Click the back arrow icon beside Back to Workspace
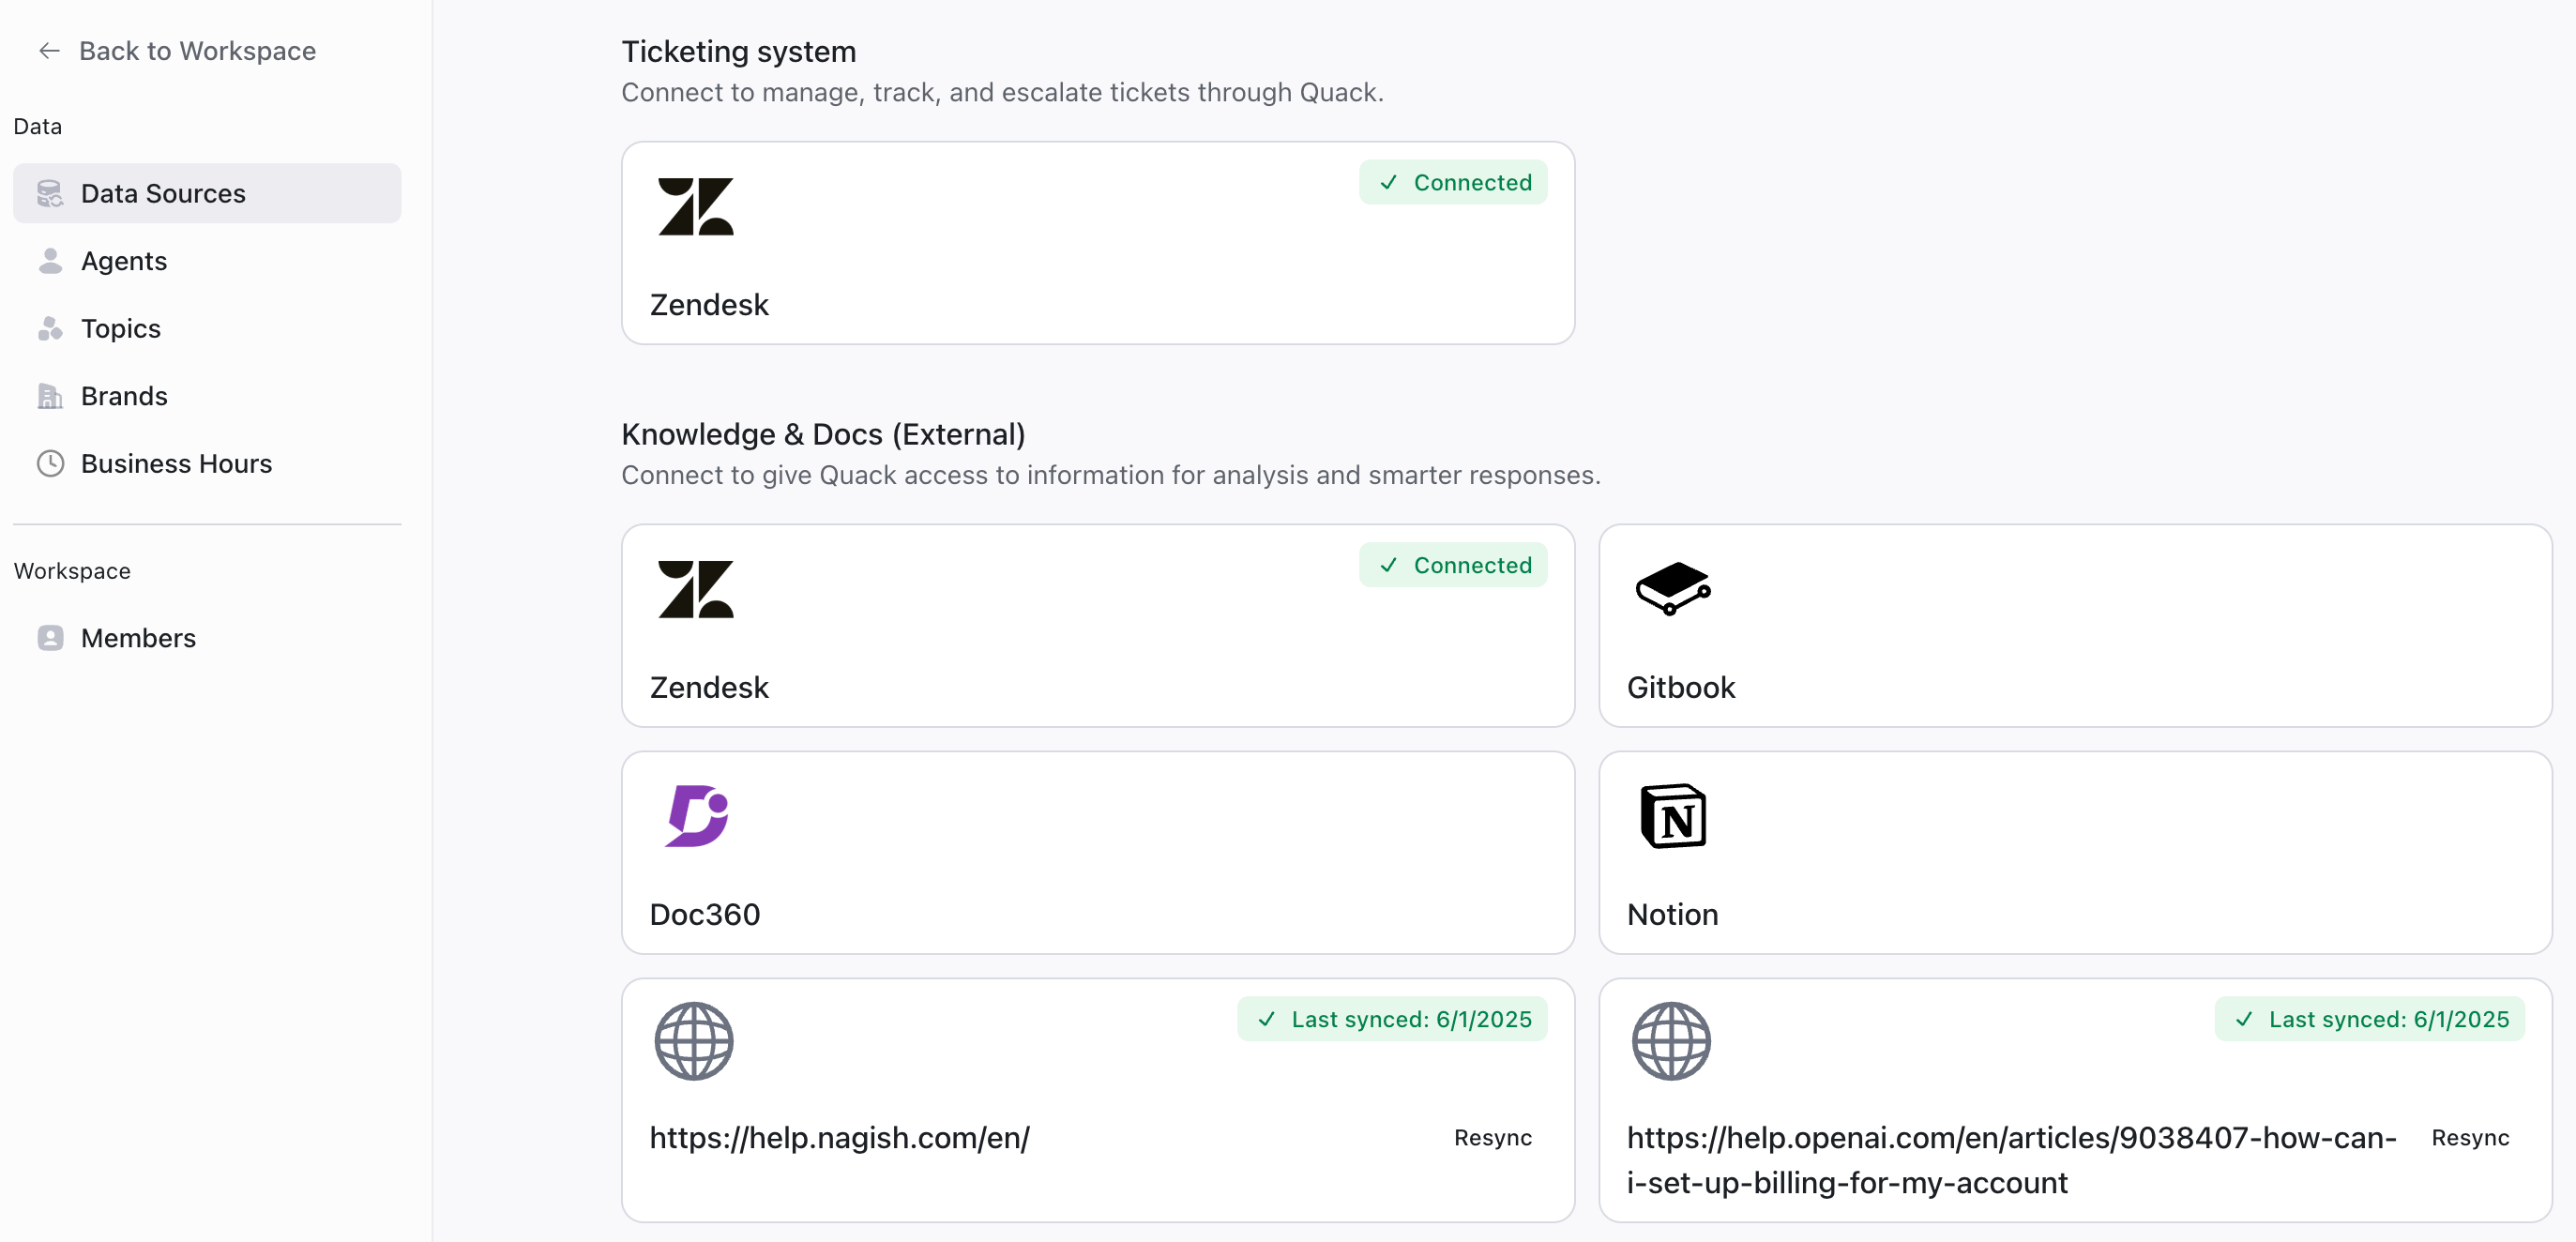Image resolution: width=2576 pixels, height=1242 pixels. (49, 51)
